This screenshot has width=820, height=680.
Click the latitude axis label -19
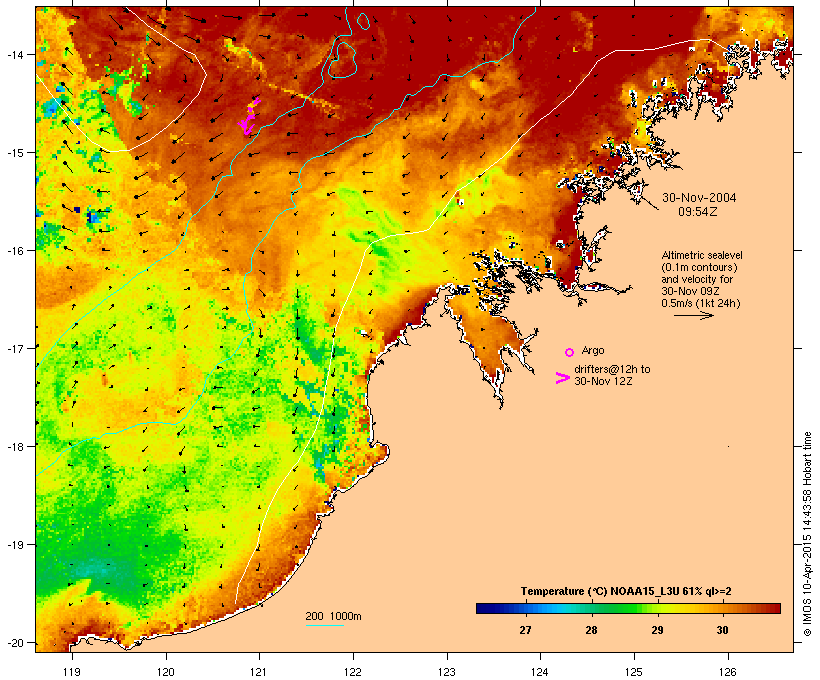click(x=15, y=545)
